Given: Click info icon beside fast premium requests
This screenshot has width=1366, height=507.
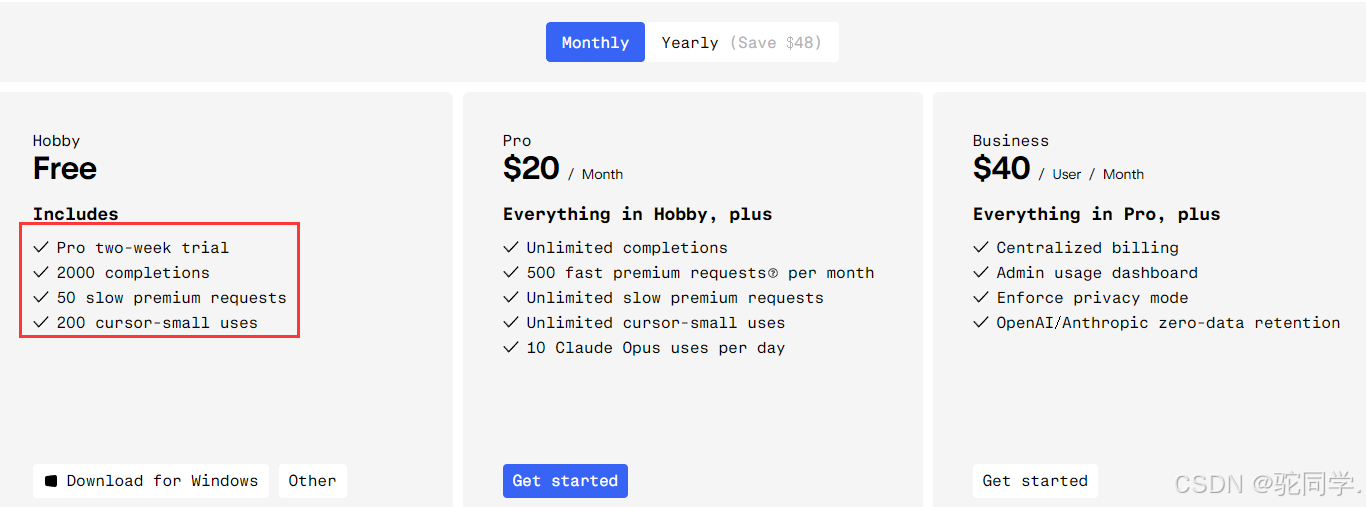Looking at the screenshot, I should point(772,273).
